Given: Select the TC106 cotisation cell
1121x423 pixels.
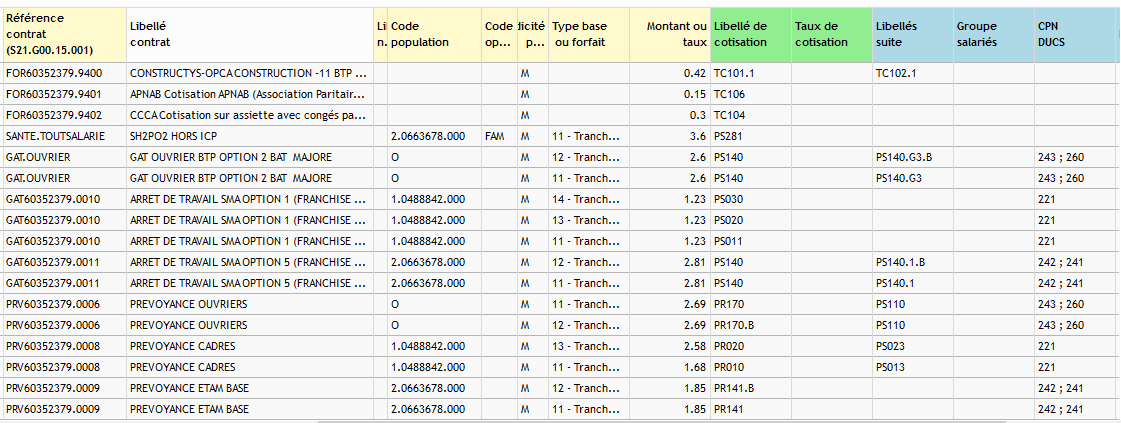Looking at the screenshot, I should (751, 94).
